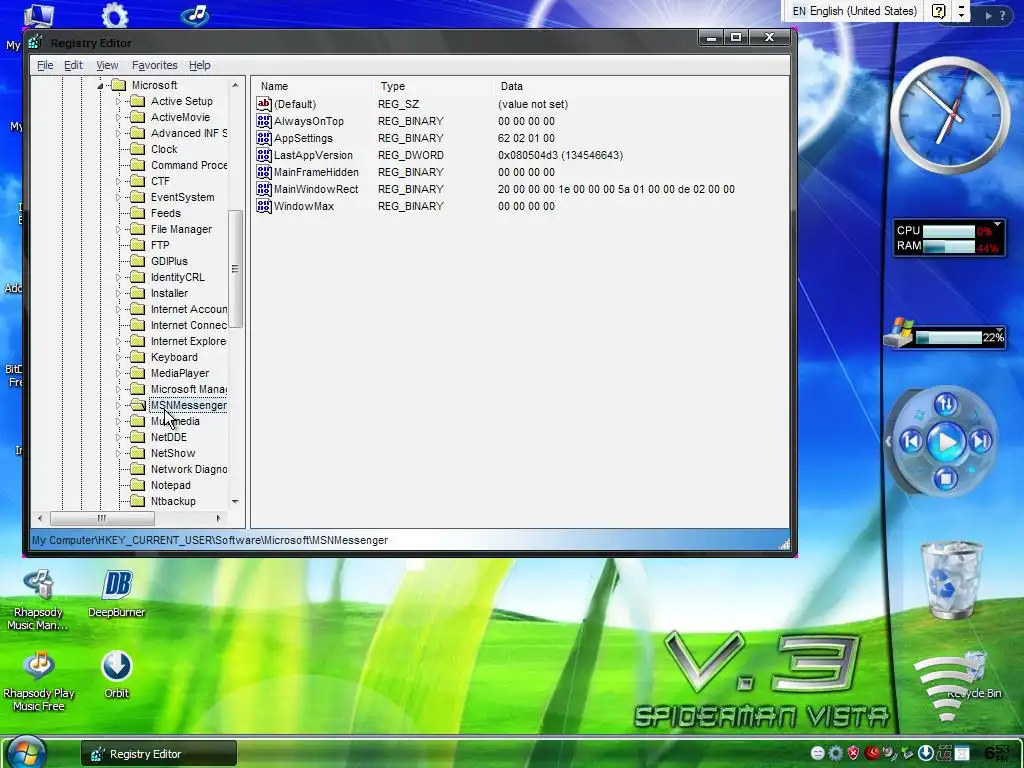Click the 22% disk usage gadget bar
1024x768 pixels.
click(x=948, y=337)
